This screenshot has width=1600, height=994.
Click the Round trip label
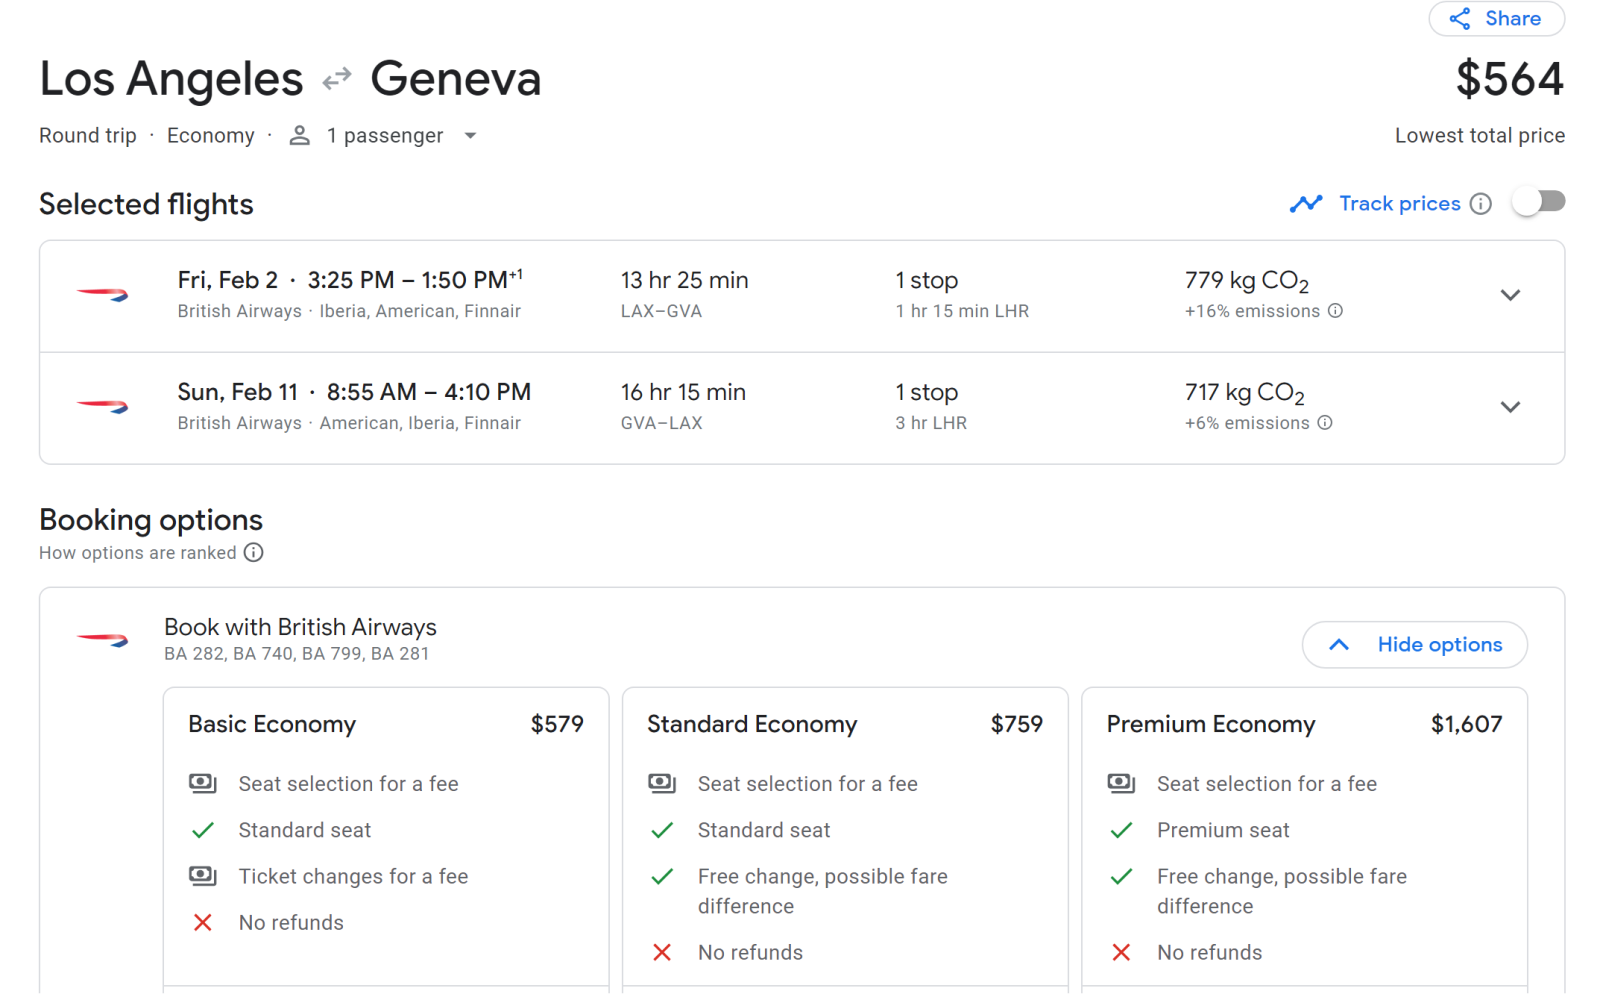(x=88, y=135)
